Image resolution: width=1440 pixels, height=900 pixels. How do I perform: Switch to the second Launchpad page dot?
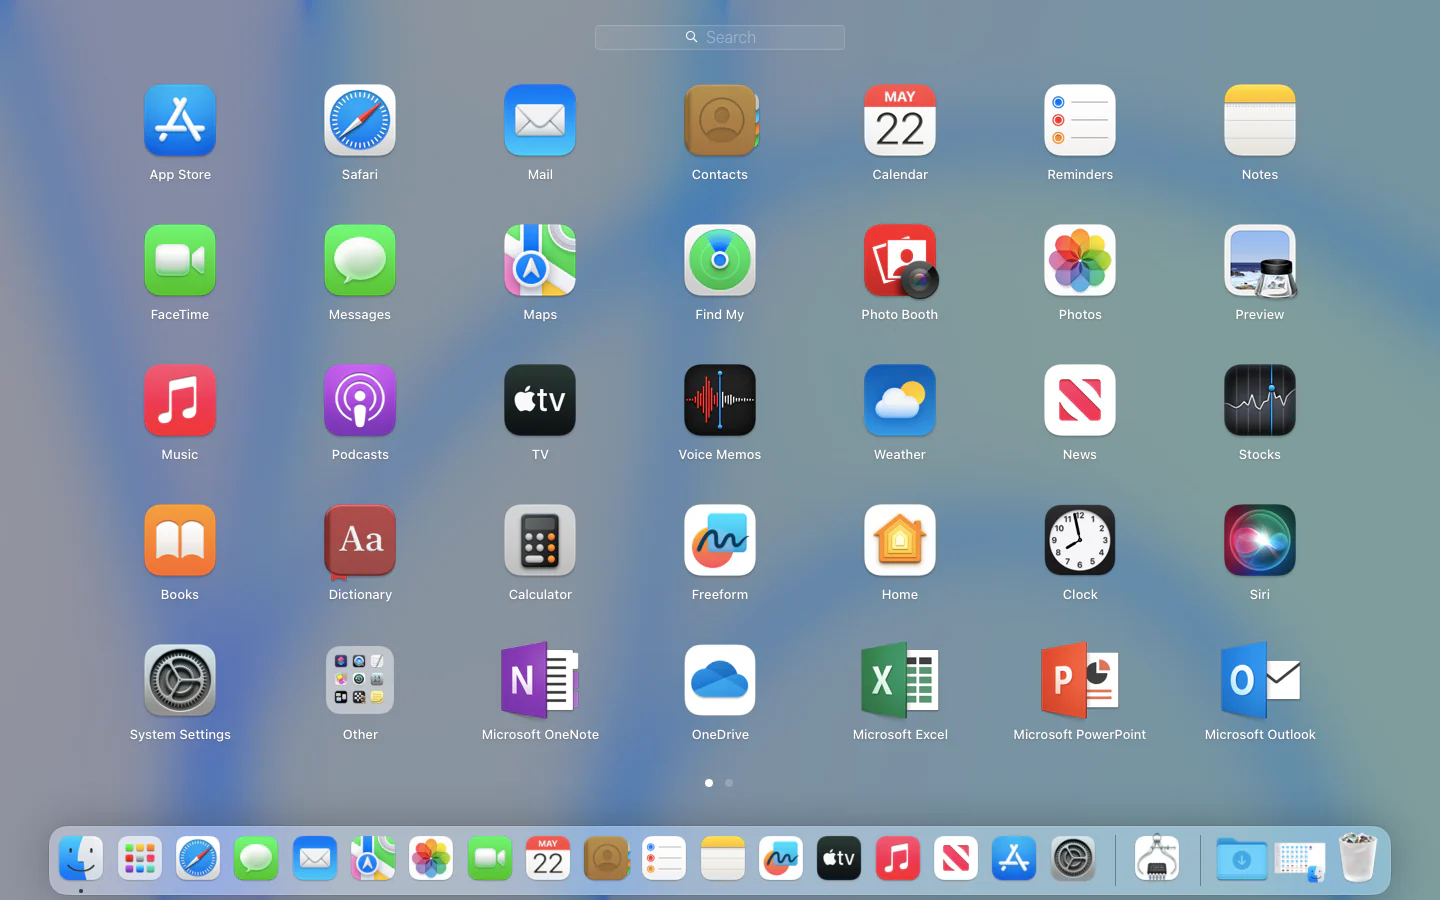[729, 783]
